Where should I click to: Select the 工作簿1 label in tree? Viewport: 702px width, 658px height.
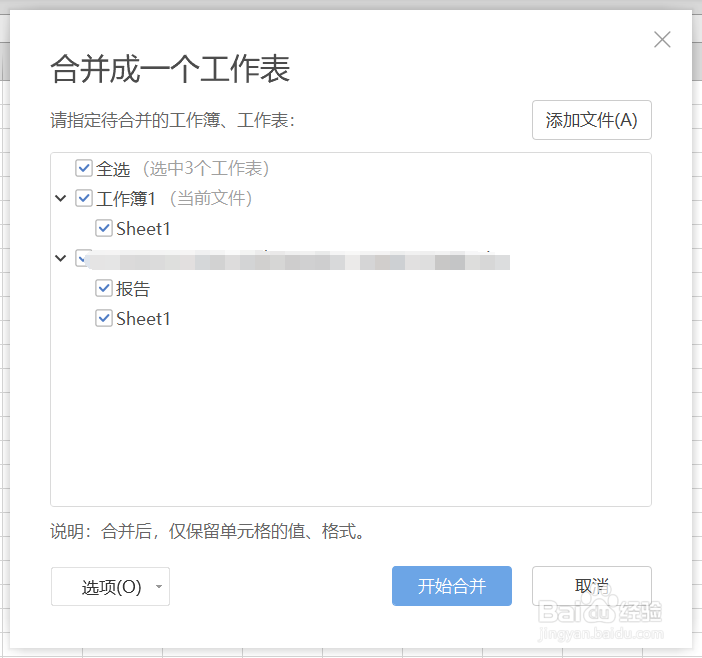coord(126,198)
